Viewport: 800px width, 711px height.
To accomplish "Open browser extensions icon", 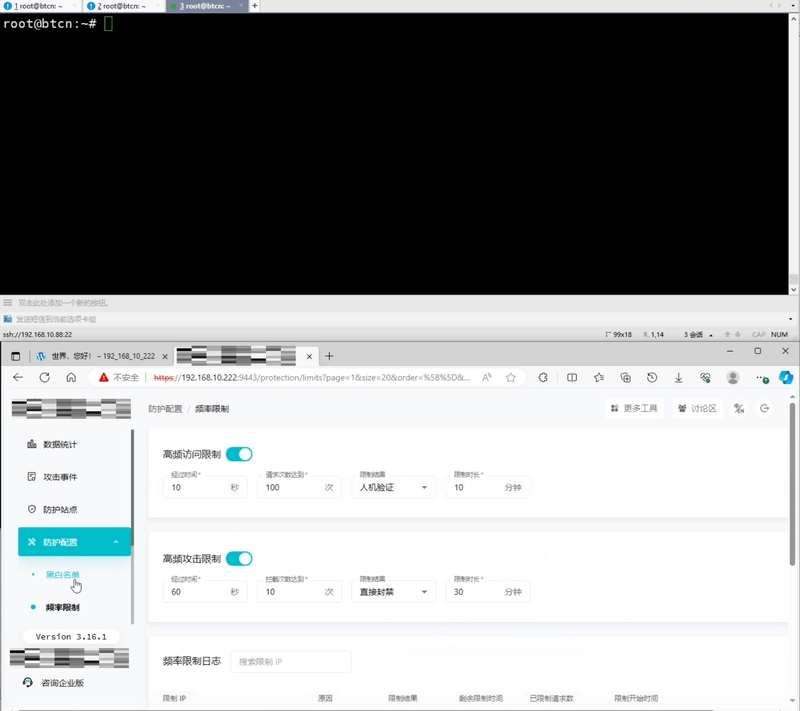I will (x=543, y=377).
